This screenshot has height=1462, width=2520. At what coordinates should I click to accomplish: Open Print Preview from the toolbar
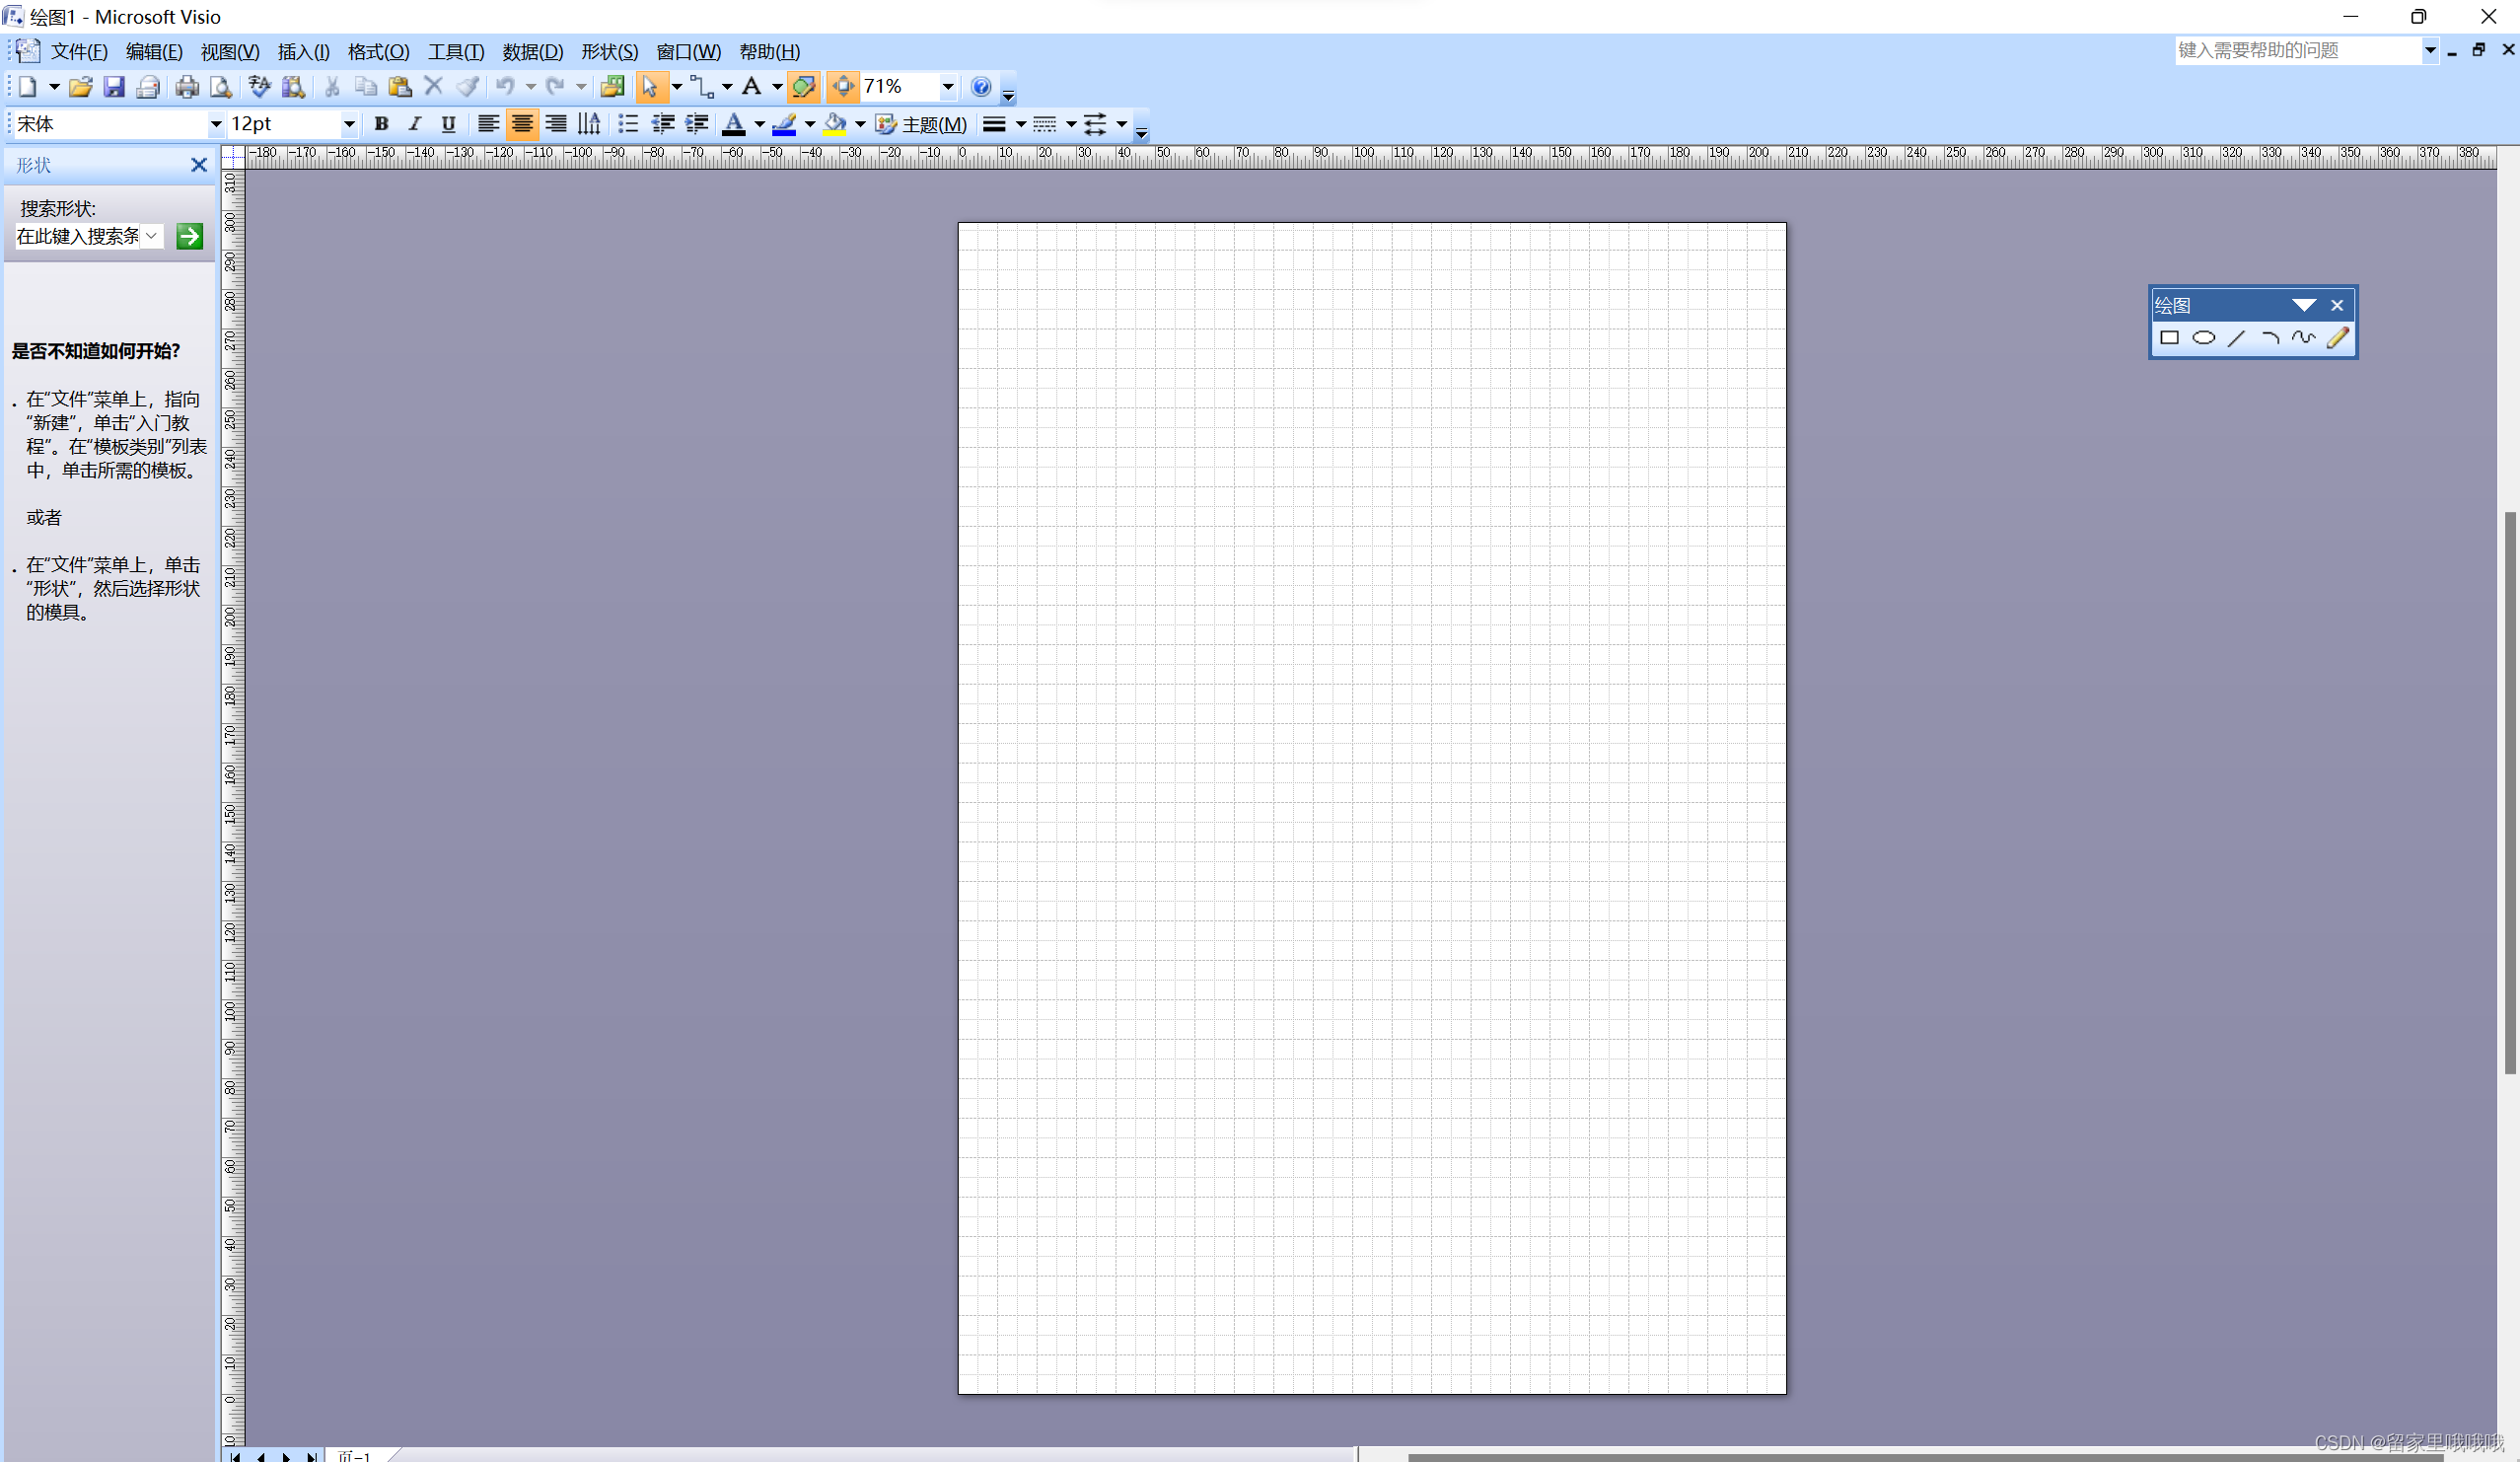221,87
